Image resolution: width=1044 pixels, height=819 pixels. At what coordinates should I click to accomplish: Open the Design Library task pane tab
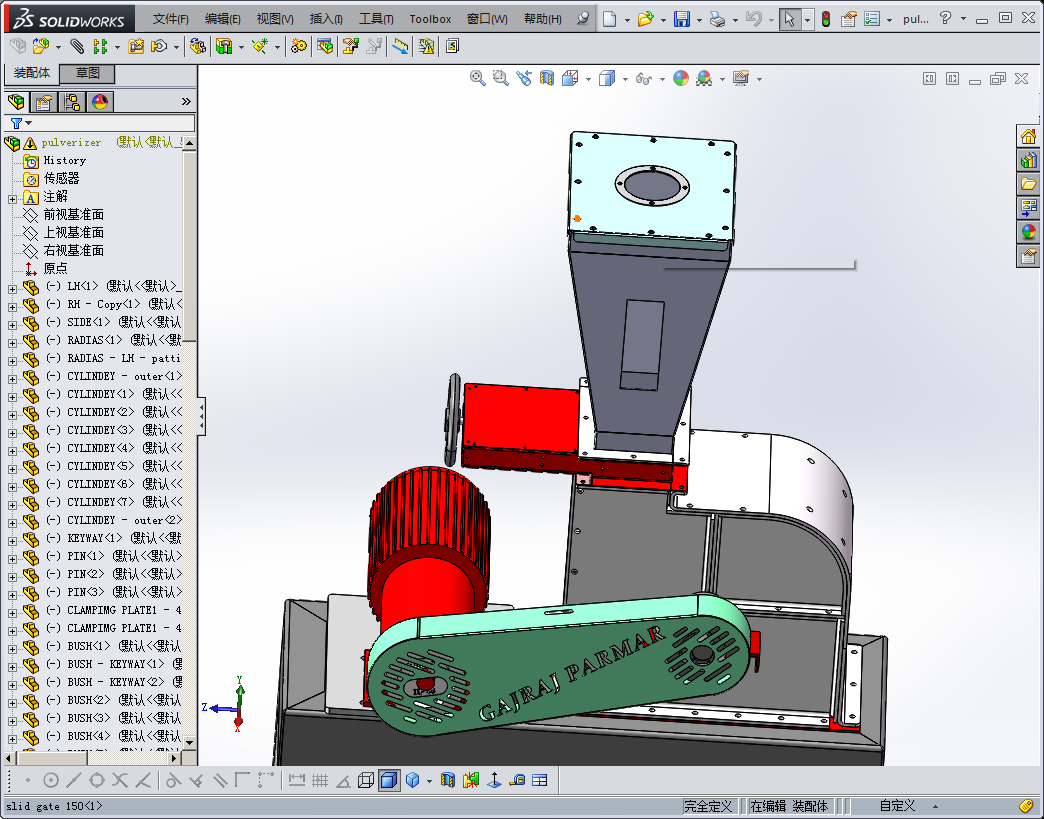(x=1029, y=160)
